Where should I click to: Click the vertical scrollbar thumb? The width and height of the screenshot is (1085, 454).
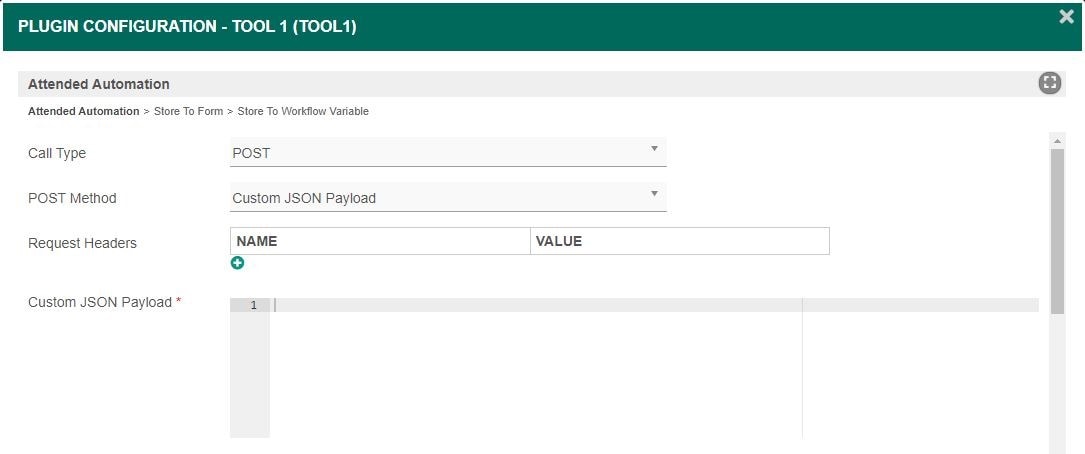pos(1057,230)
